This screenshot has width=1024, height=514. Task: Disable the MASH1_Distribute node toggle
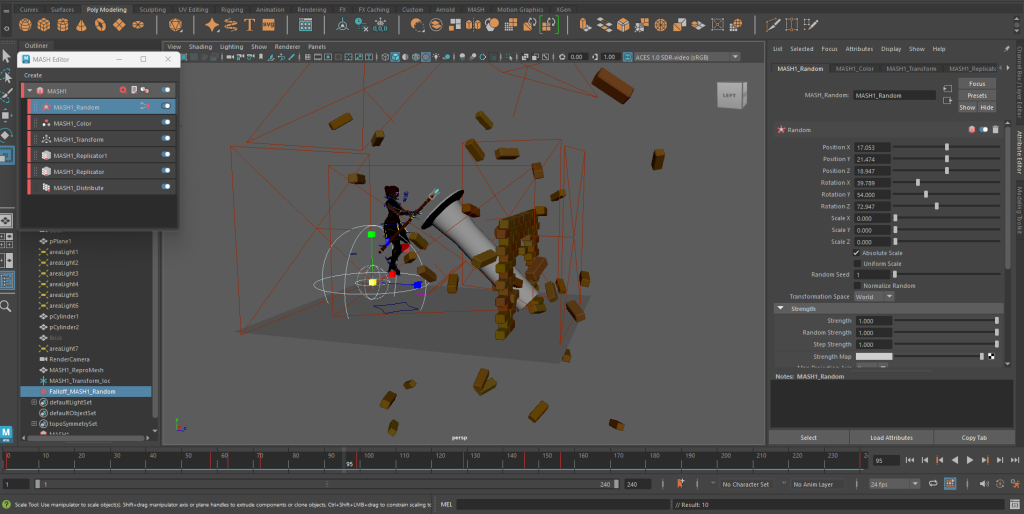[x=166, y=187]
